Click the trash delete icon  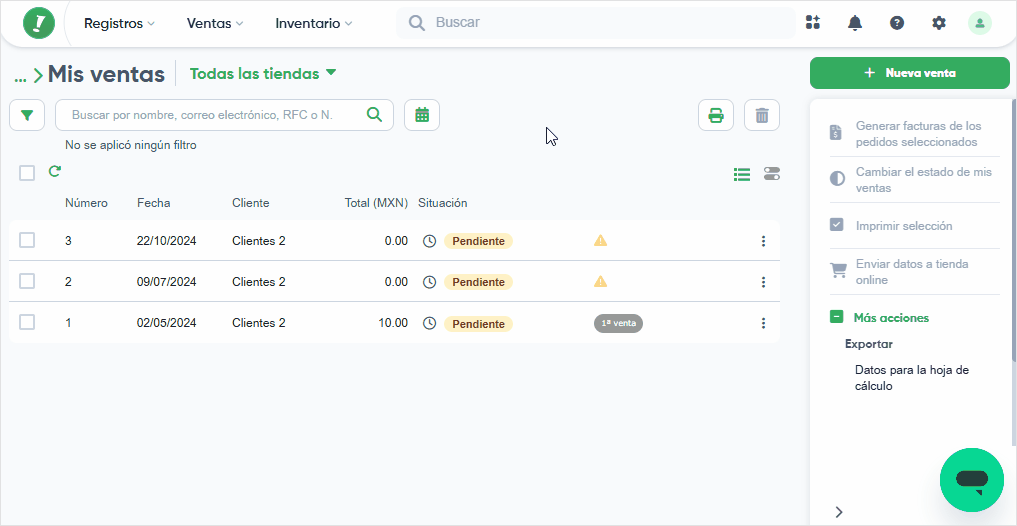[x=762, y=116]
